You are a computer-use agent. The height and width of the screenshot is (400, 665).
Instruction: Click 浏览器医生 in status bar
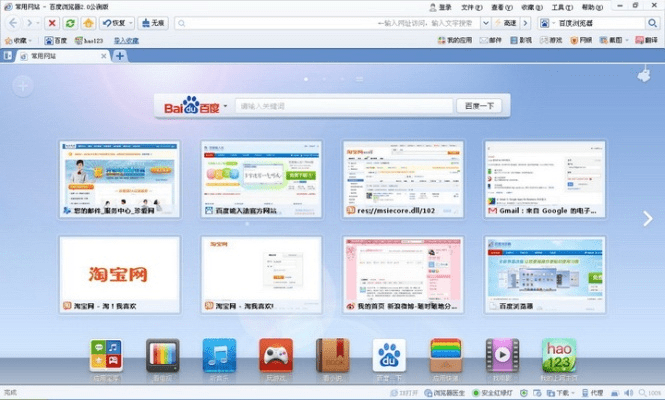445,393
